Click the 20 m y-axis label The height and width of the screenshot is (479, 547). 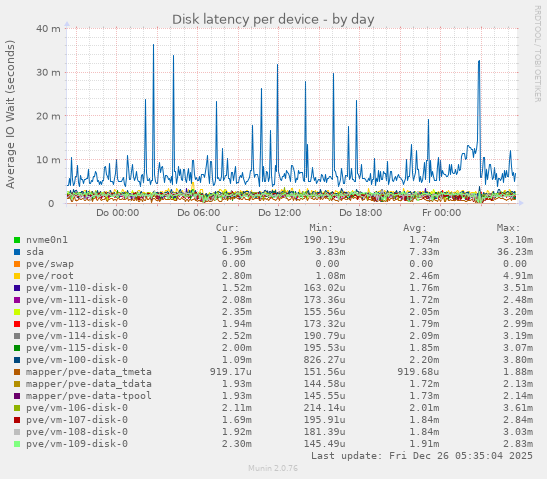[x=48, y=116]
